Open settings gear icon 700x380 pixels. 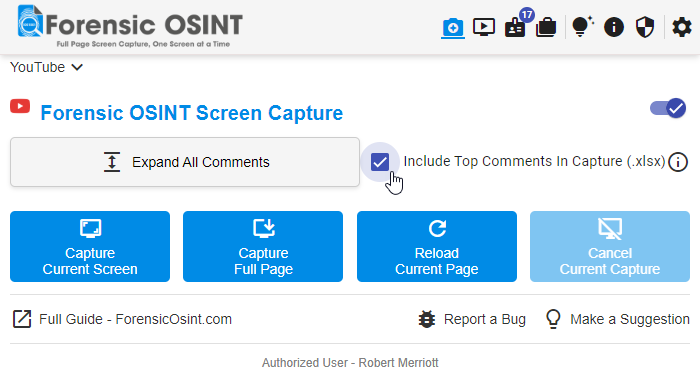[x=682, y=27]
